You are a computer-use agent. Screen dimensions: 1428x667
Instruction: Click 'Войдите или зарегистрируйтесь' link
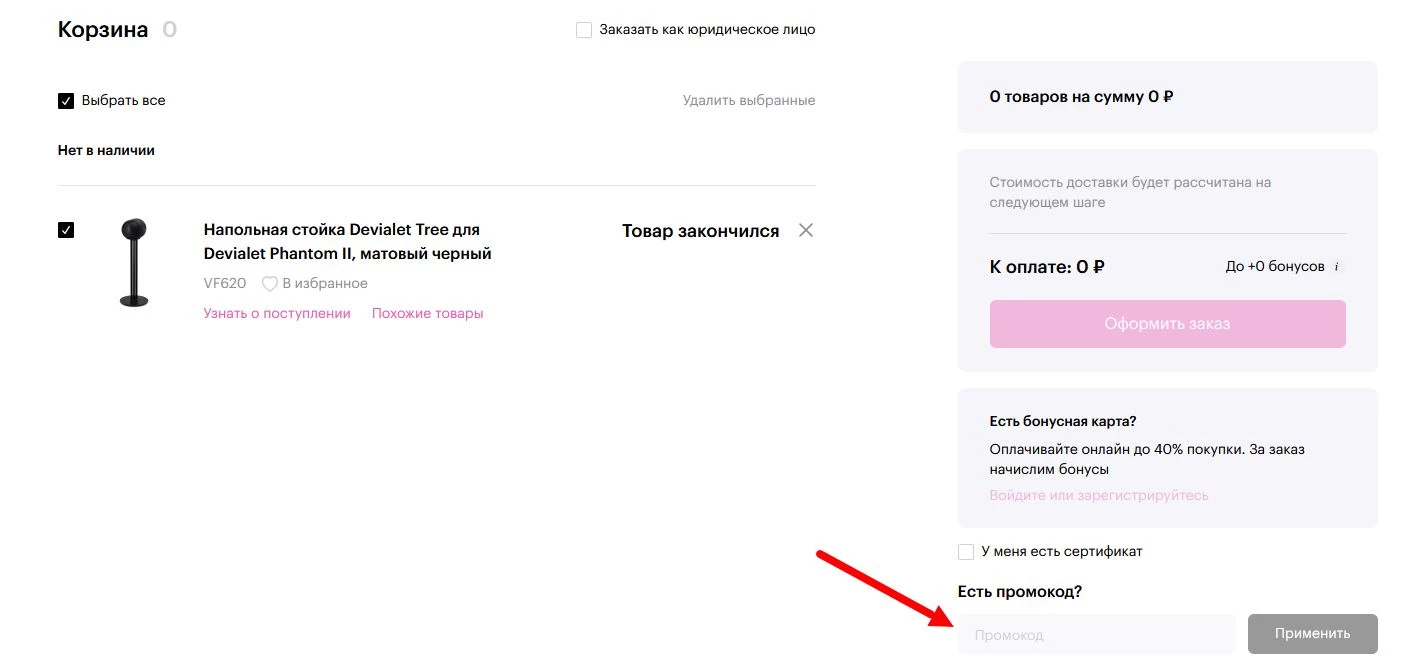[1099, 495]
